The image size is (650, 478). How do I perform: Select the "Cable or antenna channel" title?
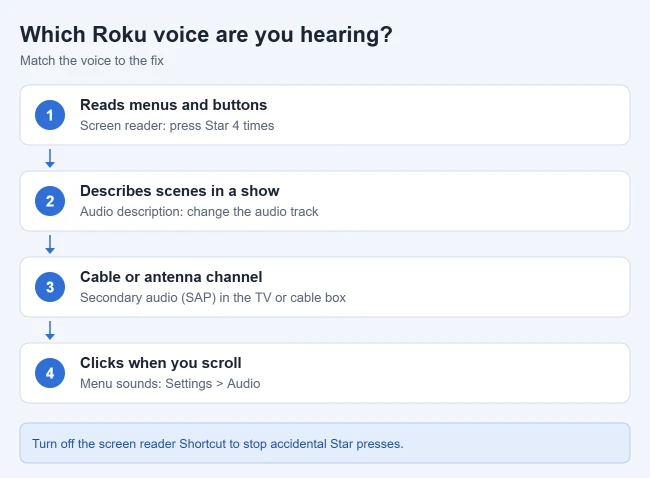pyautogui.click(x=171, y=277)
